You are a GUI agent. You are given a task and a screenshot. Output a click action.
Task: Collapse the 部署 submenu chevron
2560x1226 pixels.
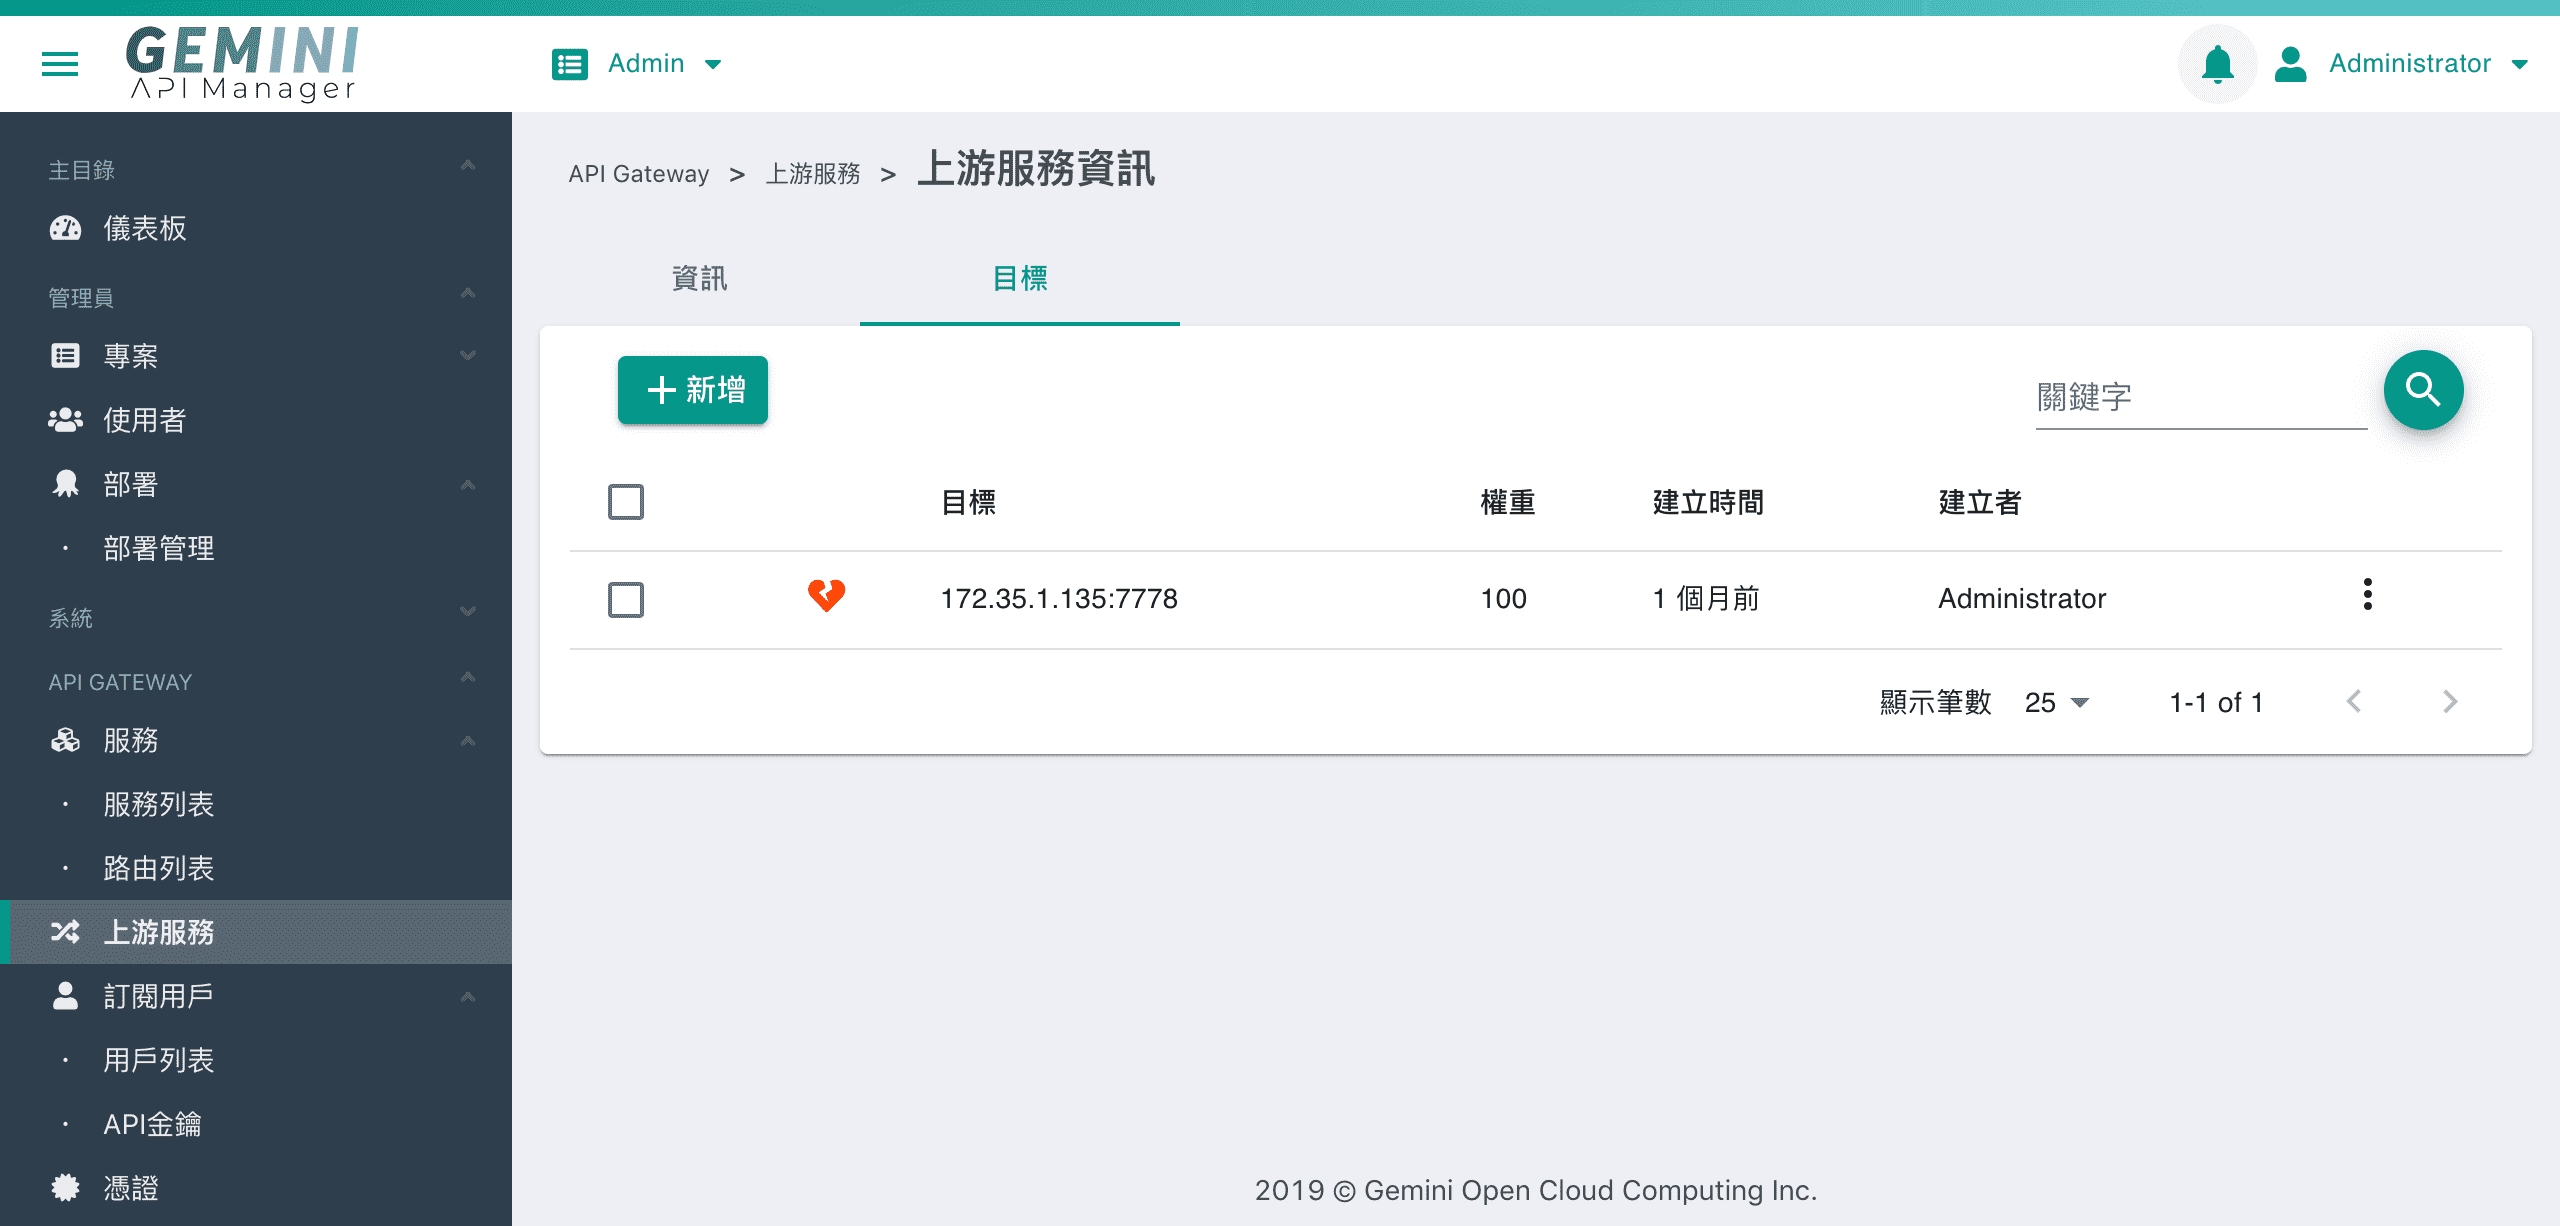[468, 484]
